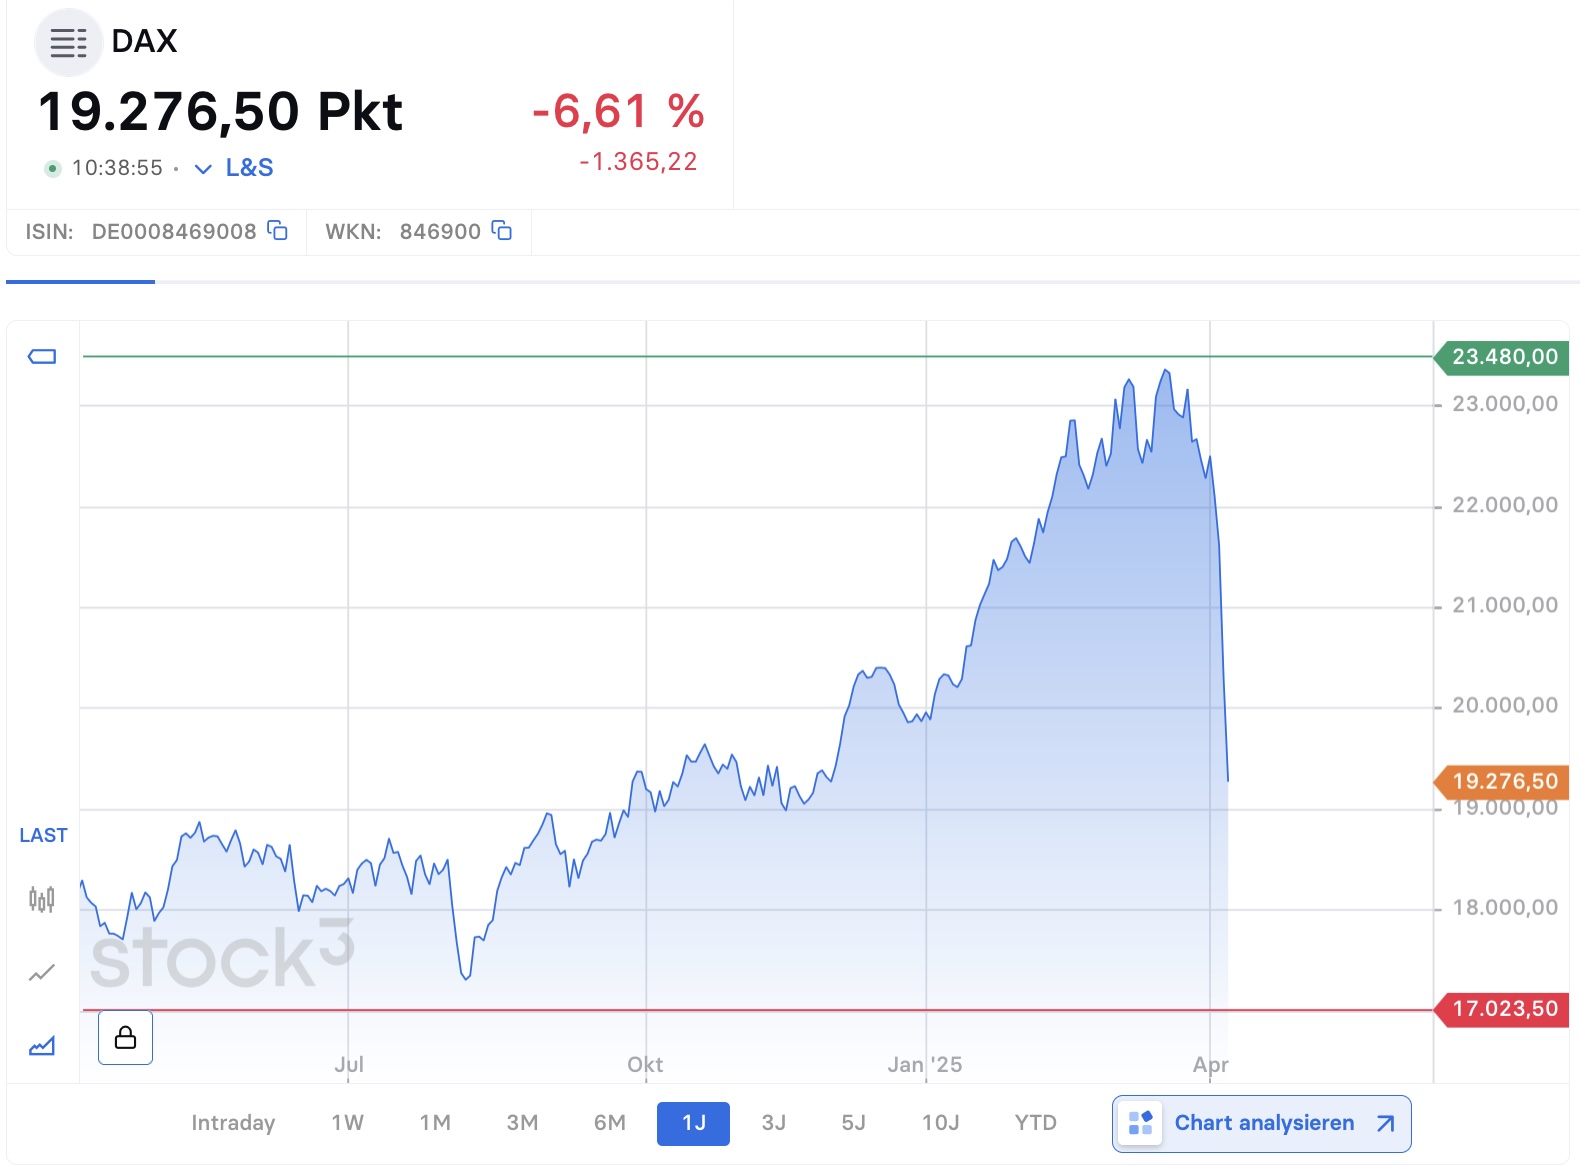
Task: Copy the ISIN DE0008469008 to clipboard
Action: [x=278, y=231]
